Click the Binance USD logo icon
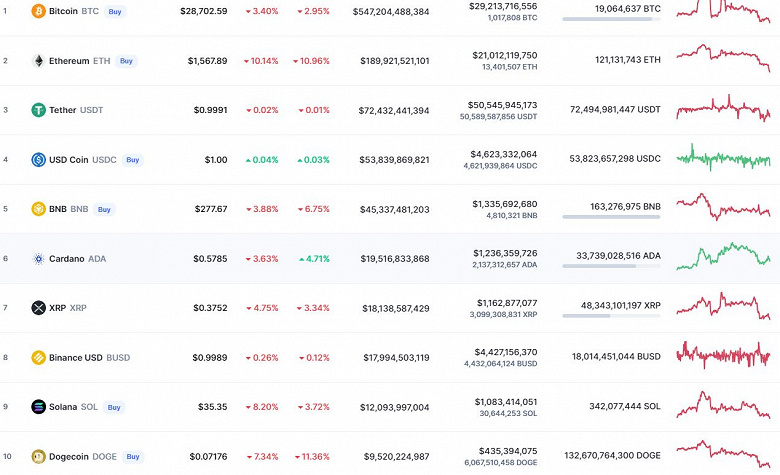Image resolution: width=780 pixels, height=475 pixels. pos(39,357)
